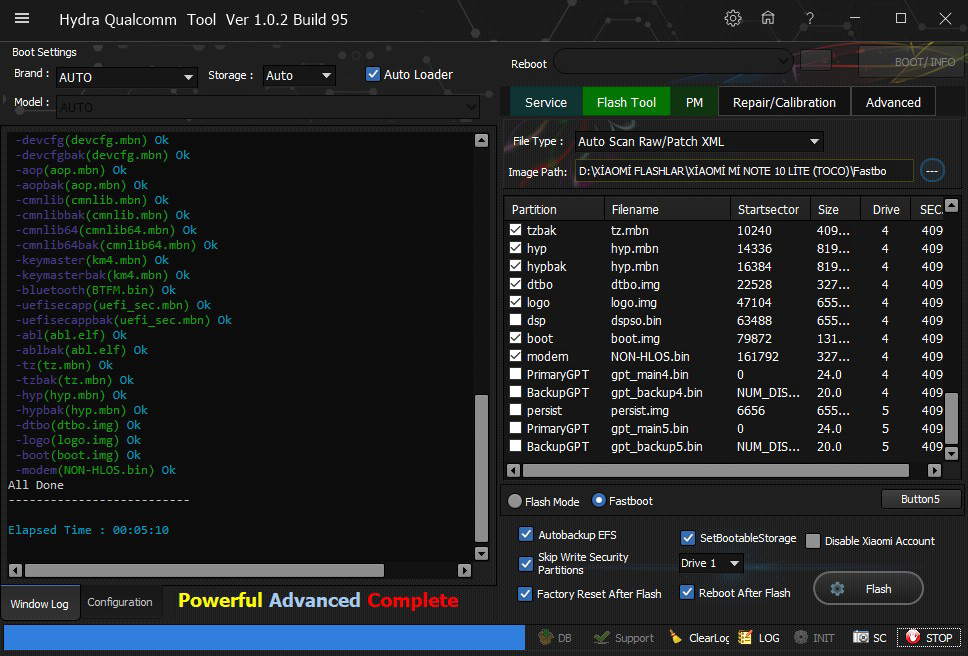Open Support in the bottom toolbar
Viewport: 968px width, 656px height.
[x=622, y=637]
